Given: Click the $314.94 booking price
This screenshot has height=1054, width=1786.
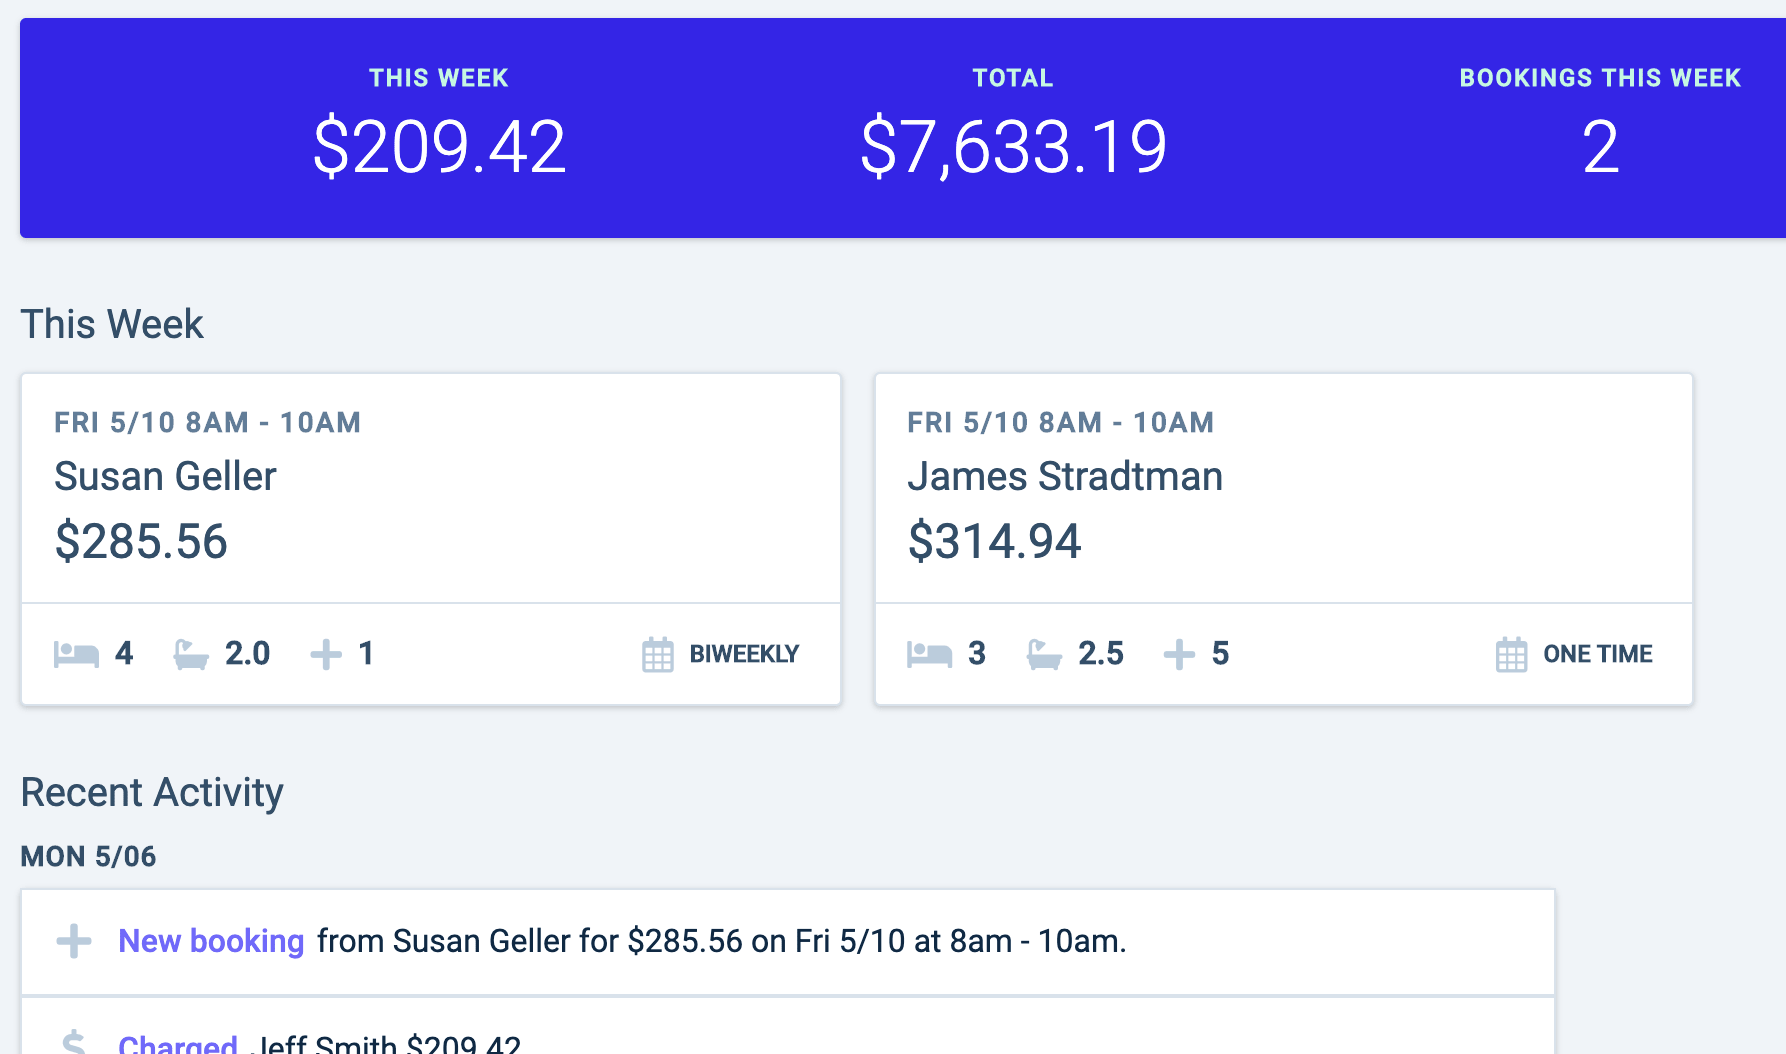Looking at the screenshot, I should pos(994,542).
